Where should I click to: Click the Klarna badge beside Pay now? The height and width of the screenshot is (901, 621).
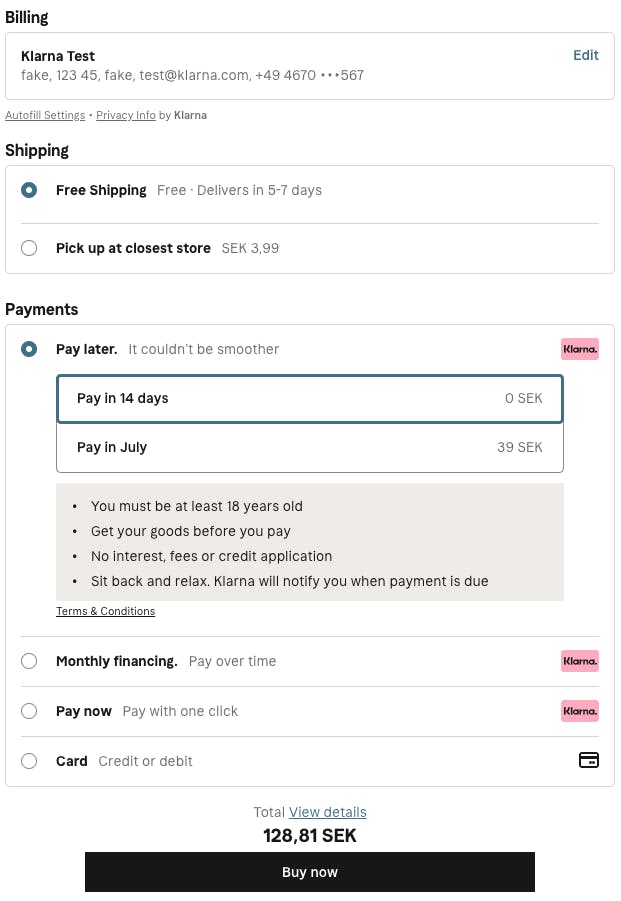click(x=580, y=711)
